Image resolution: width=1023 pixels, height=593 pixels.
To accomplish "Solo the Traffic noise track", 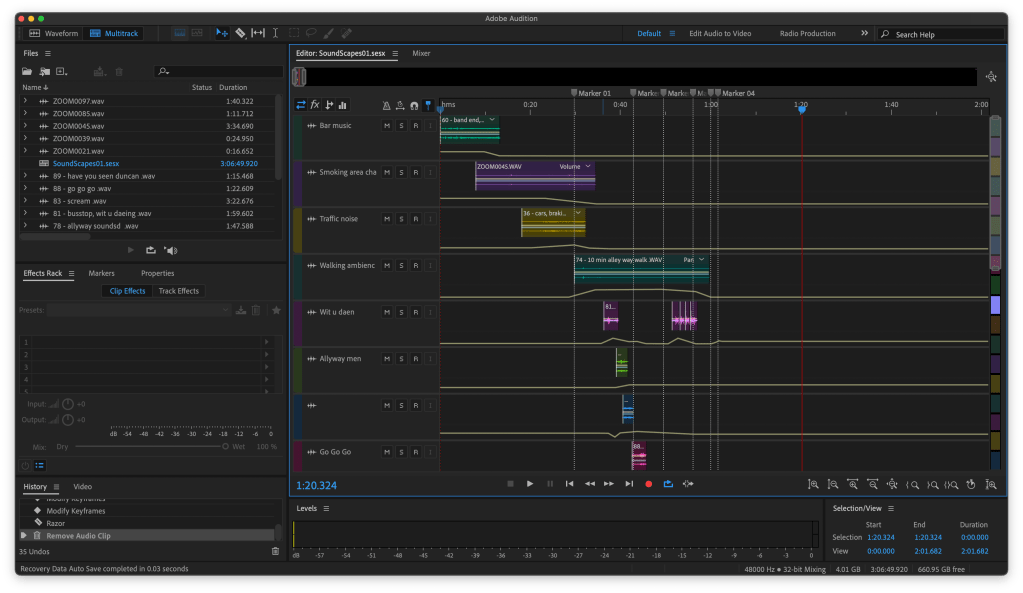I will (x=401, y=219).
